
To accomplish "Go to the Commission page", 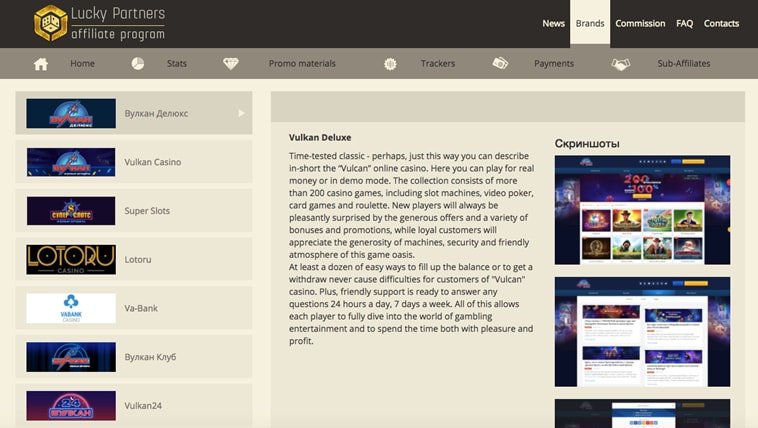I will point(640,23).
